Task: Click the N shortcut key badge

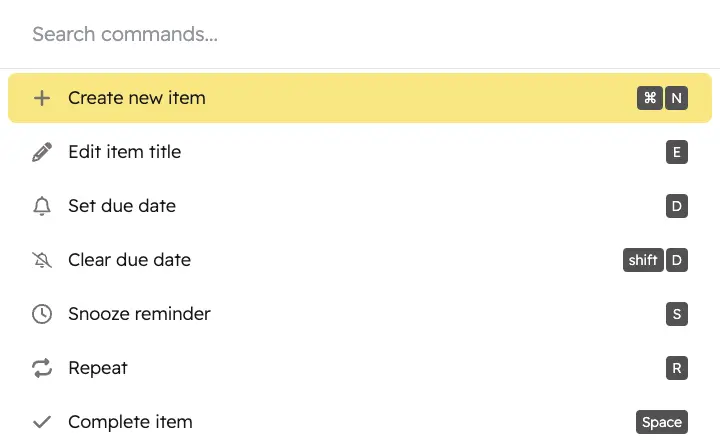Action: pyautogui.click(x=676, y=98)
